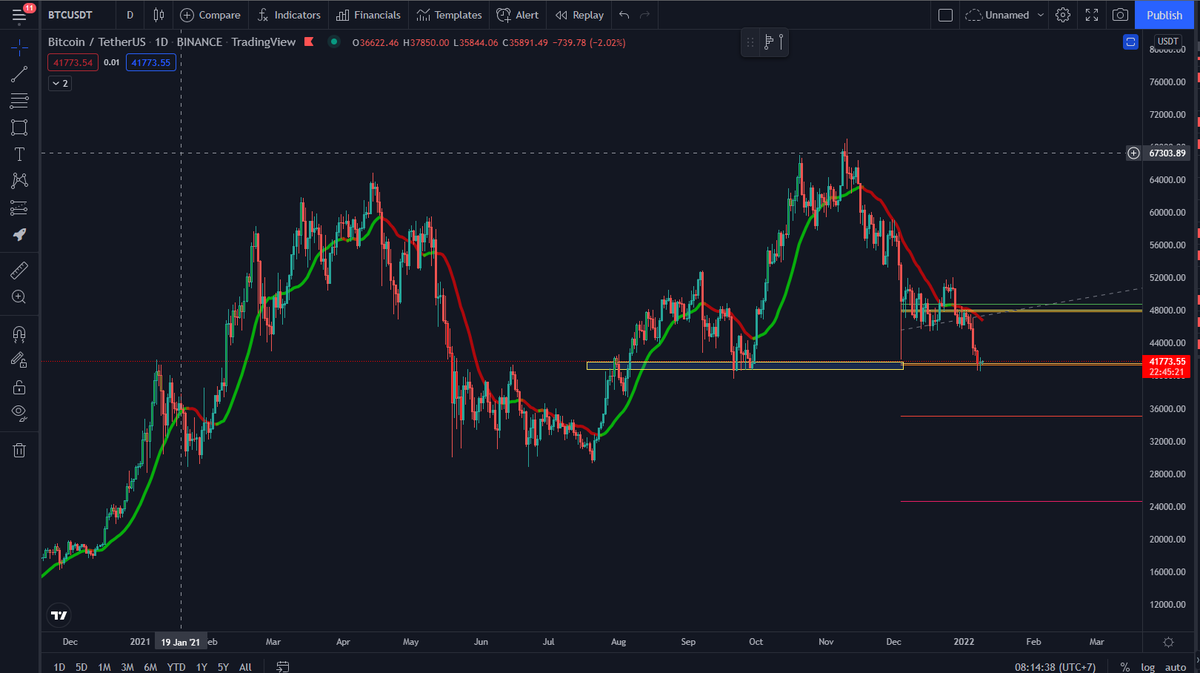Image resolution: width=1200 pixels, height=673 pixels.
Task: Select the 1D date range
Action: (59, 667)
